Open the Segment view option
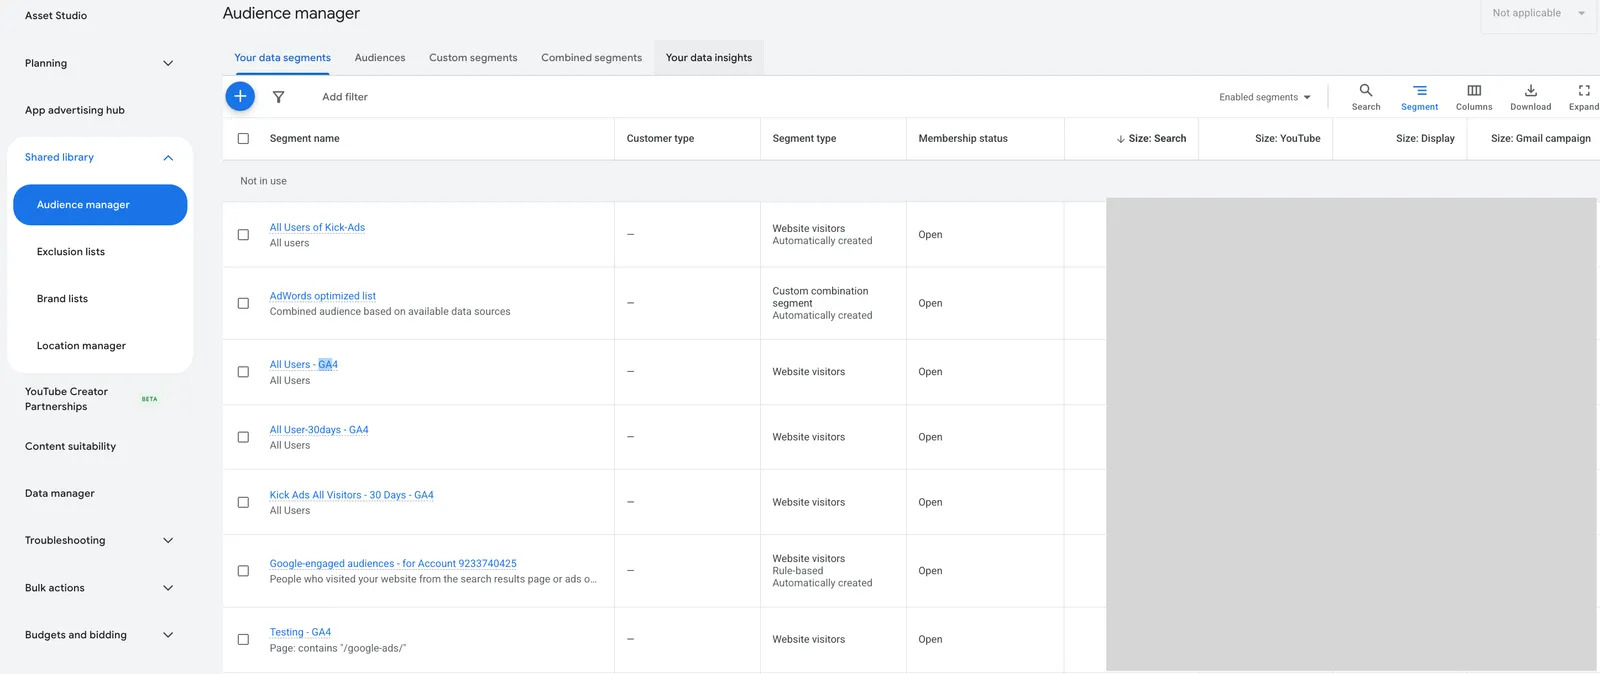Viewport: 1600px width, 674px height. [1419, 96]
